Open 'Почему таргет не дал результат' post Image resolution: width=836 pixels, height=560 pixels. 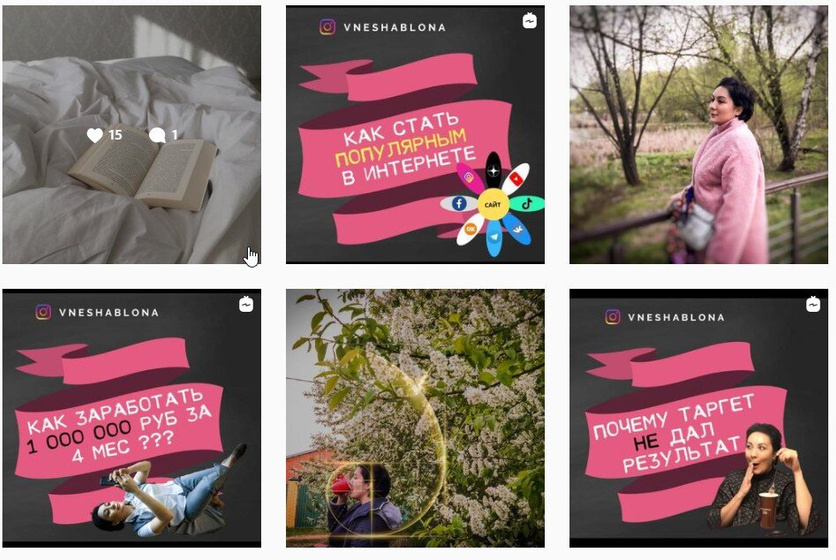pos(698,418)
